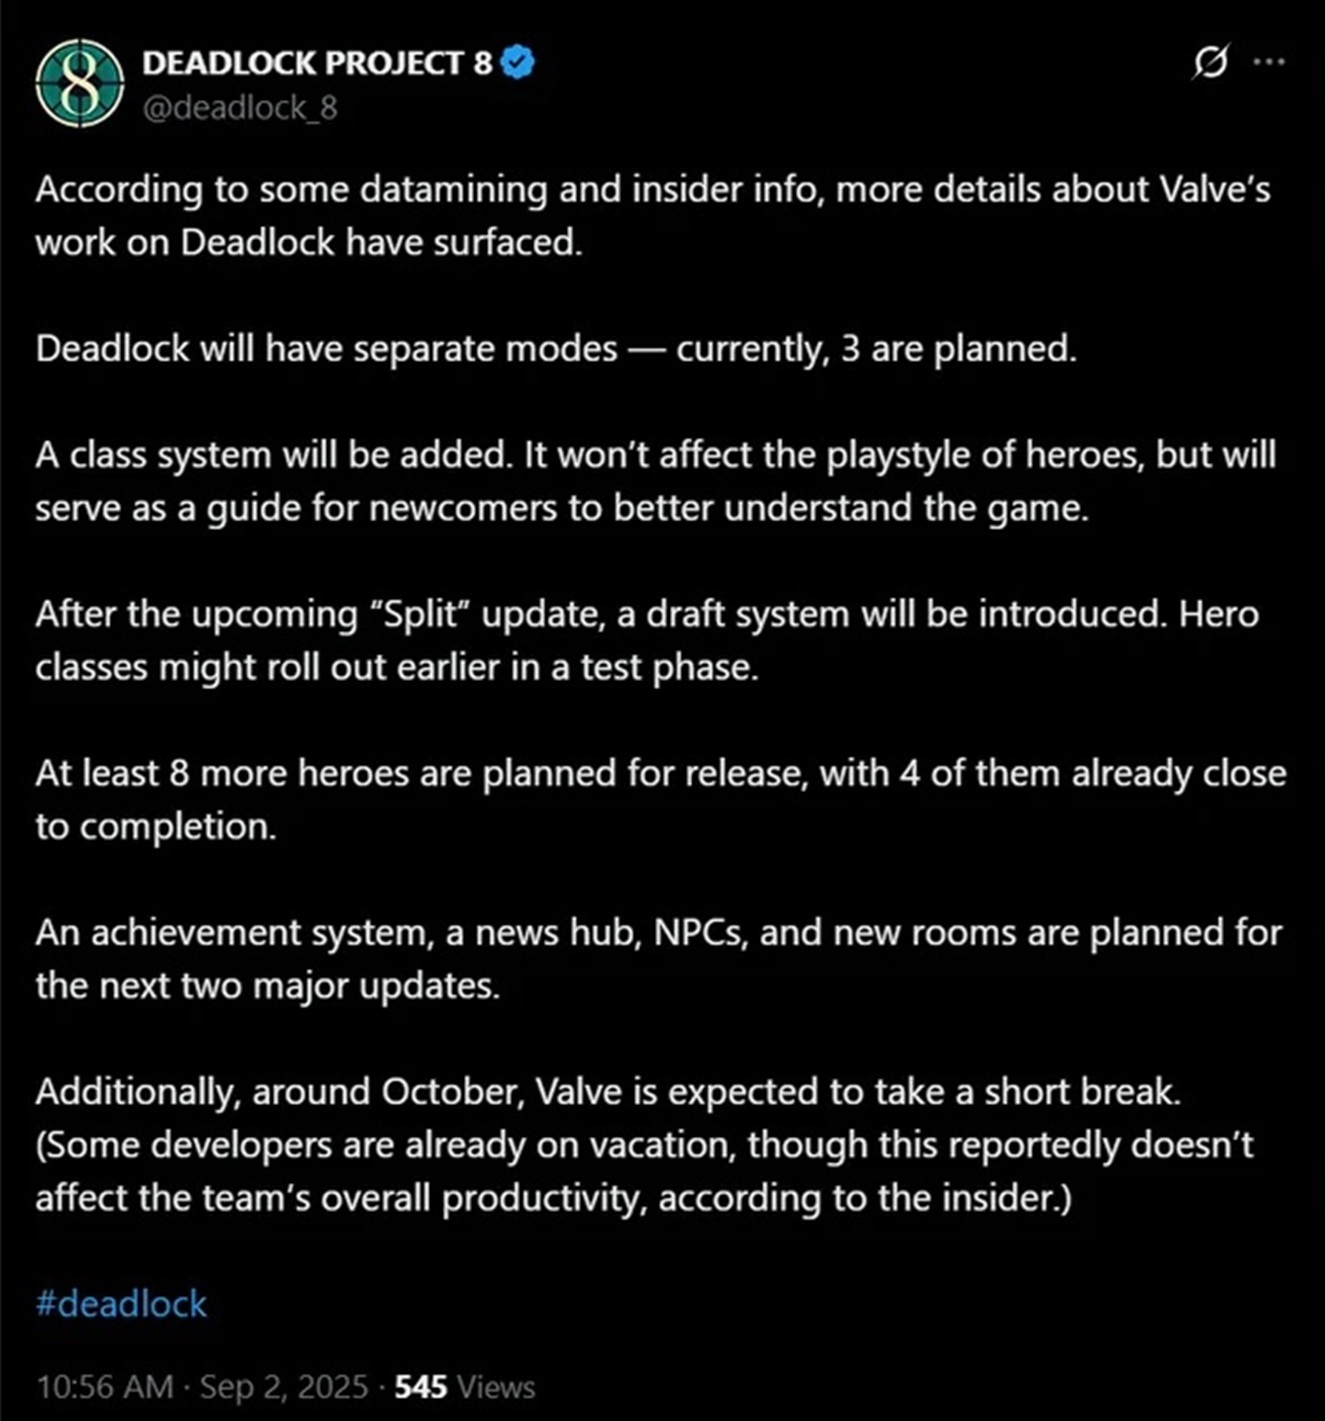Image resolution: width=1325 pixels, height=1421 pixels.
Task: Click 'Valve’s' in the first sentence
Action: [x=1215, y=189]
